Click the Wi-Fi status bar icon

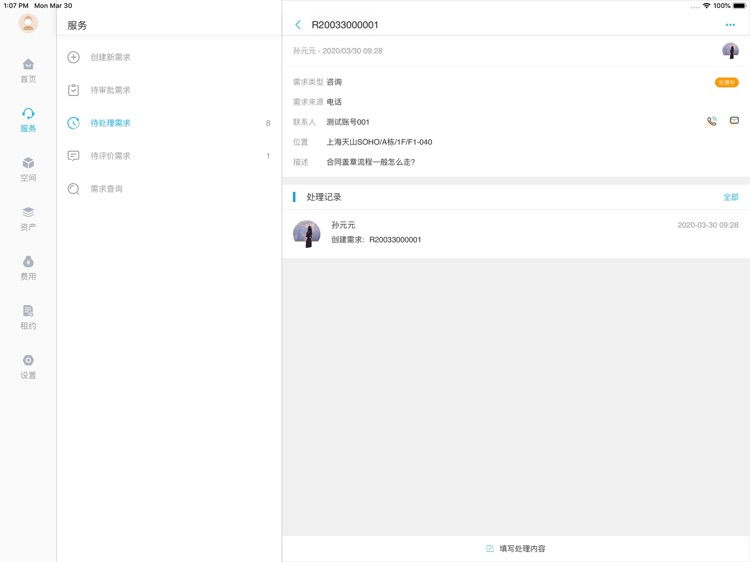click(x=706, y=6)
